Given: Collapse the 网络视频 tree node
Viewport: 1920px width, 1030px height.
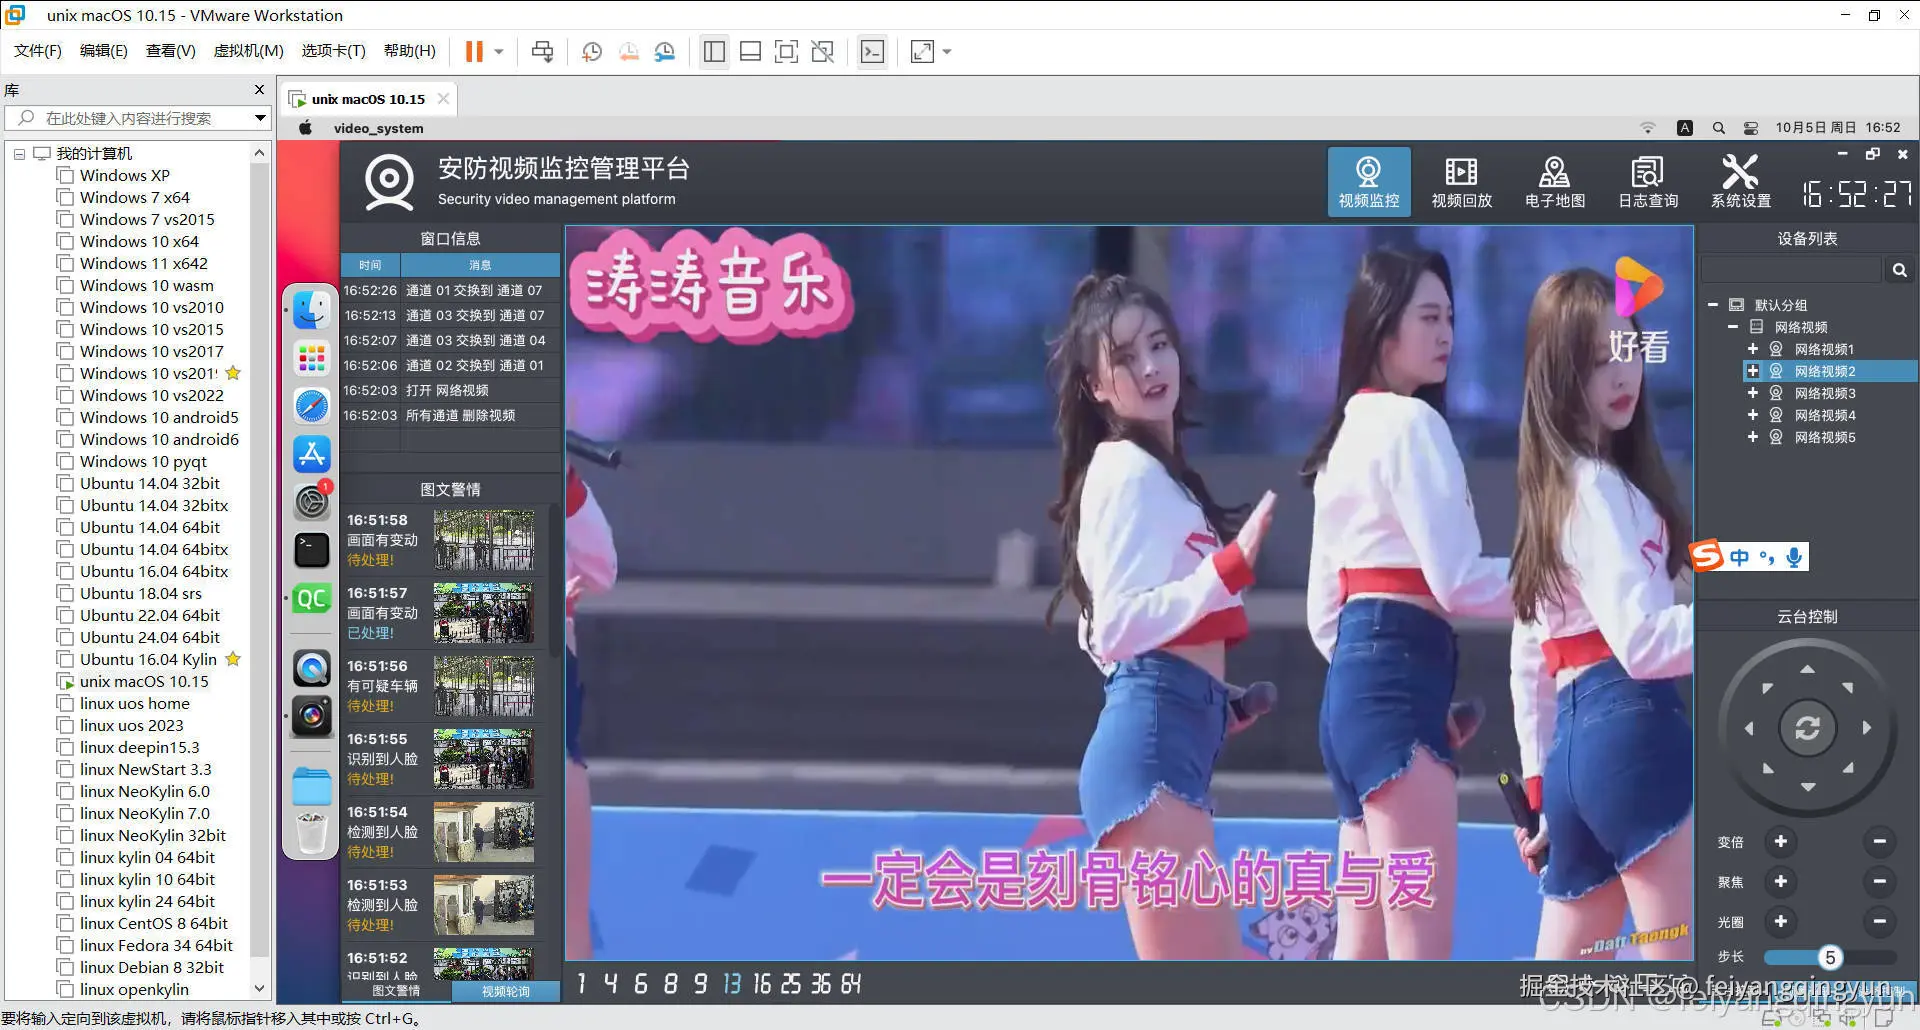Looking at the screenshot, I should point(1733,327).
